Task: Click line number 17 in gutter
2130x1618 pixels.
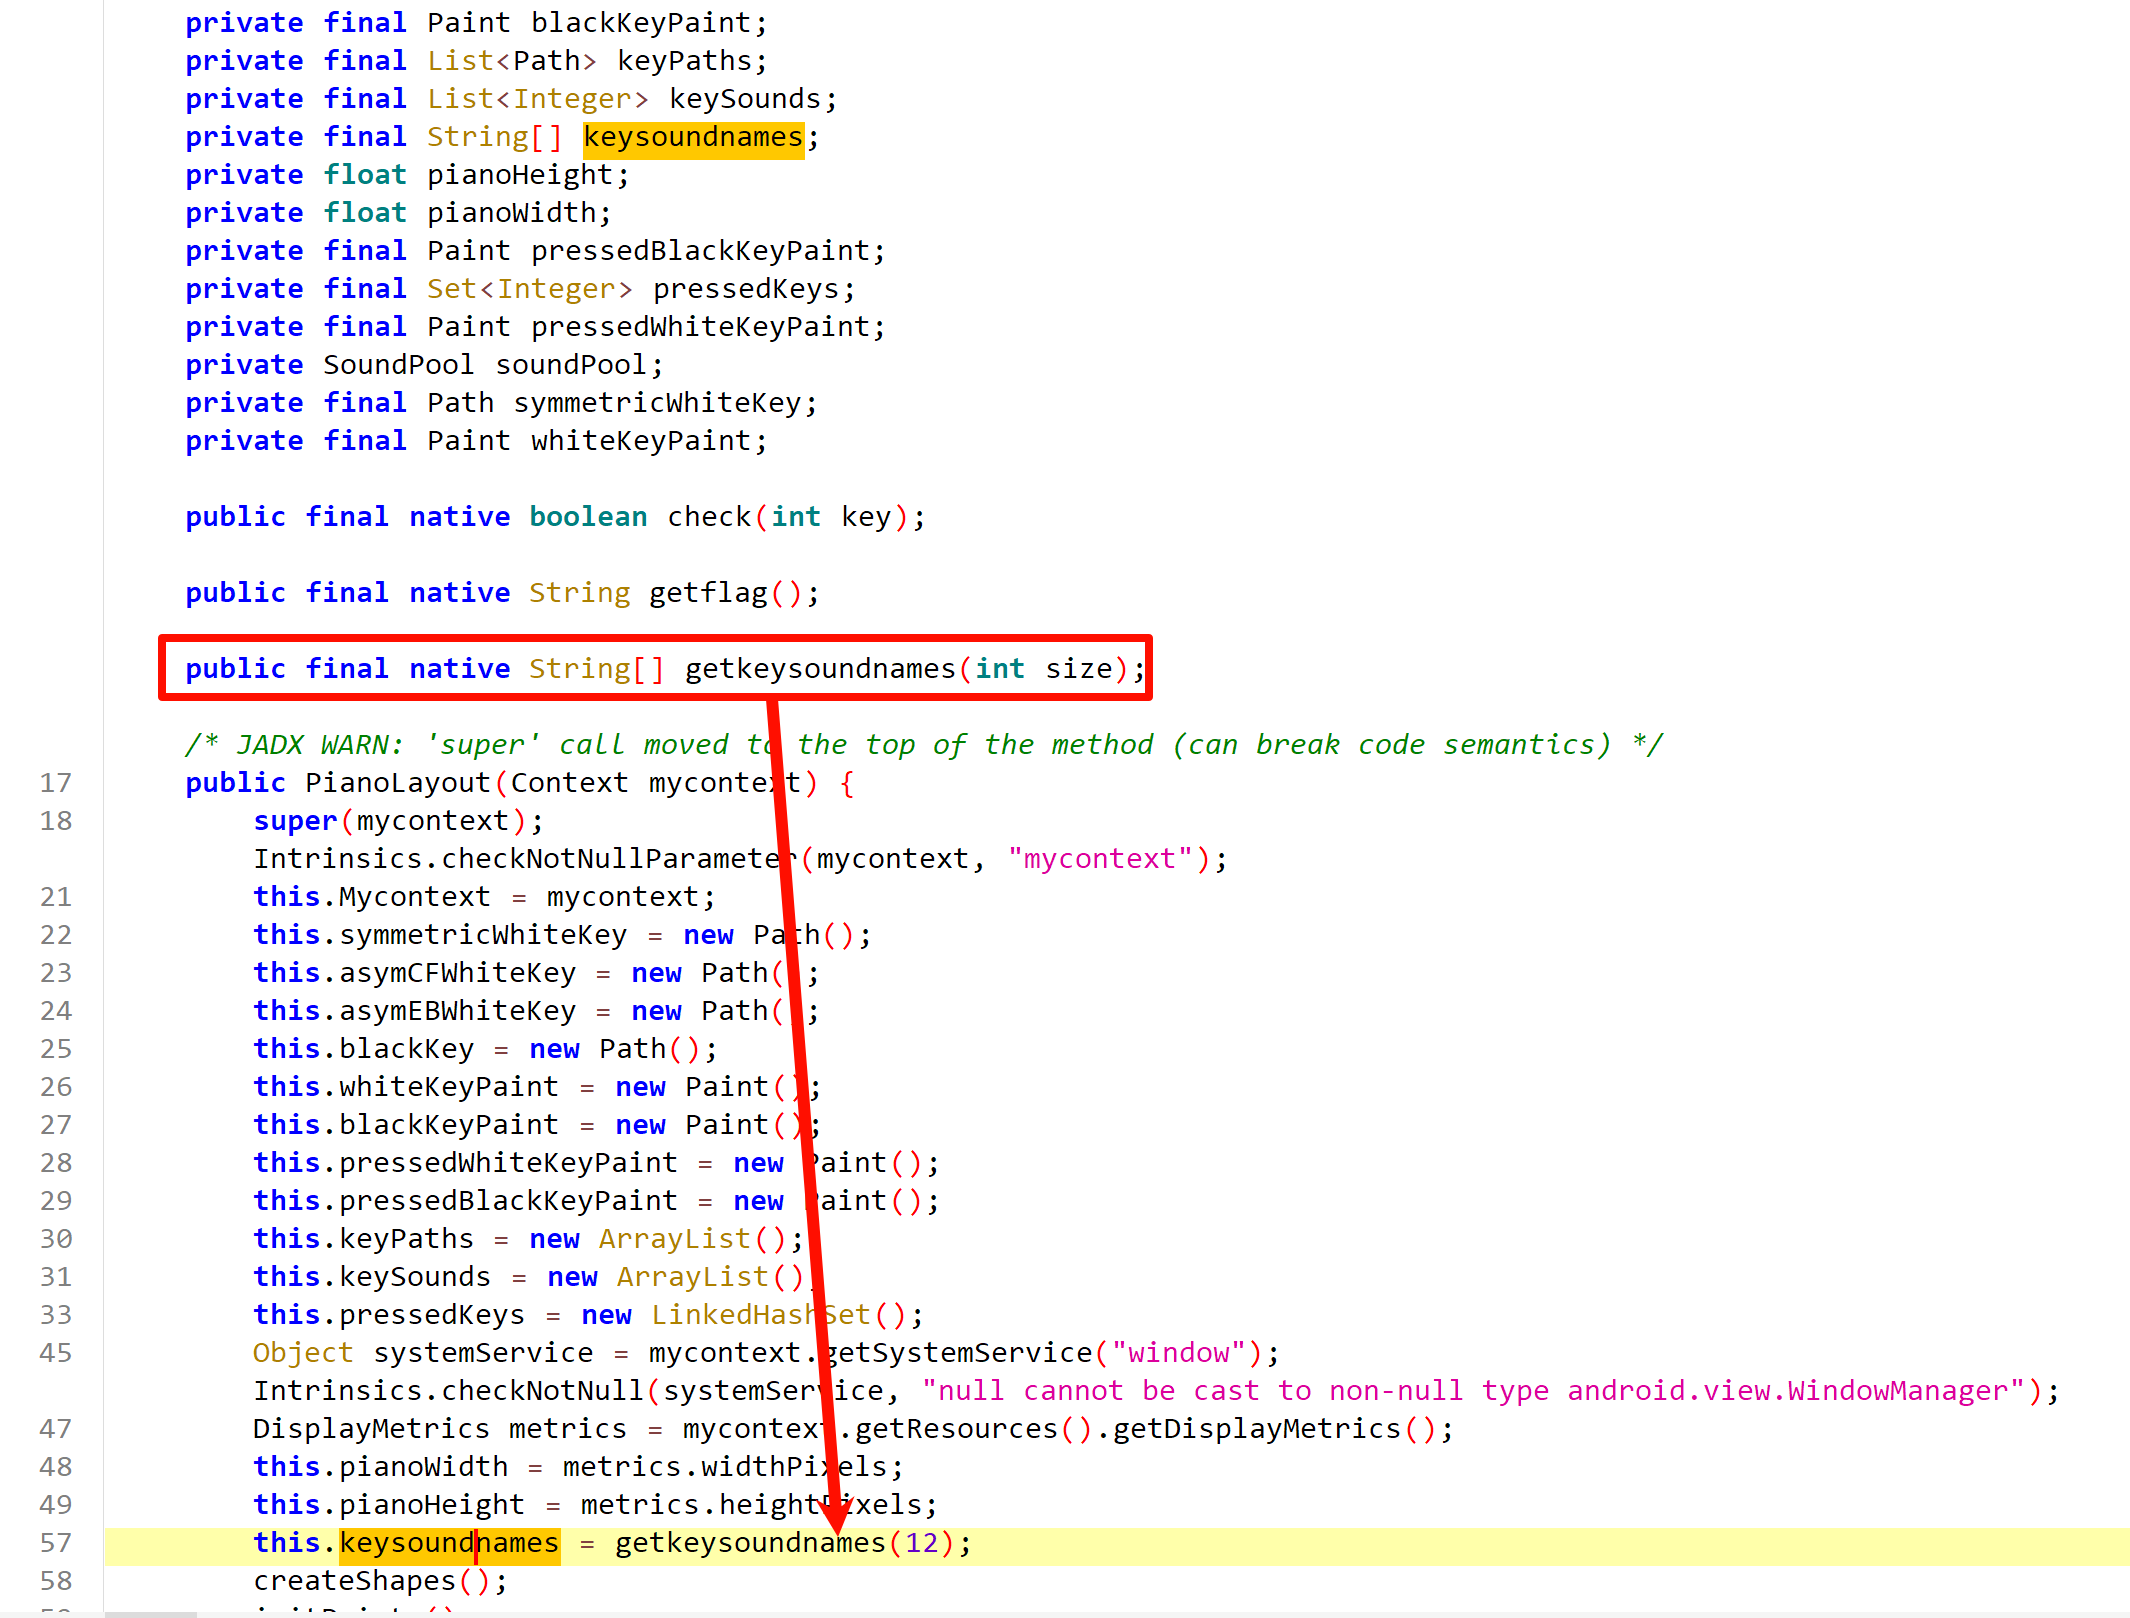Action: (x=56, y=783)
